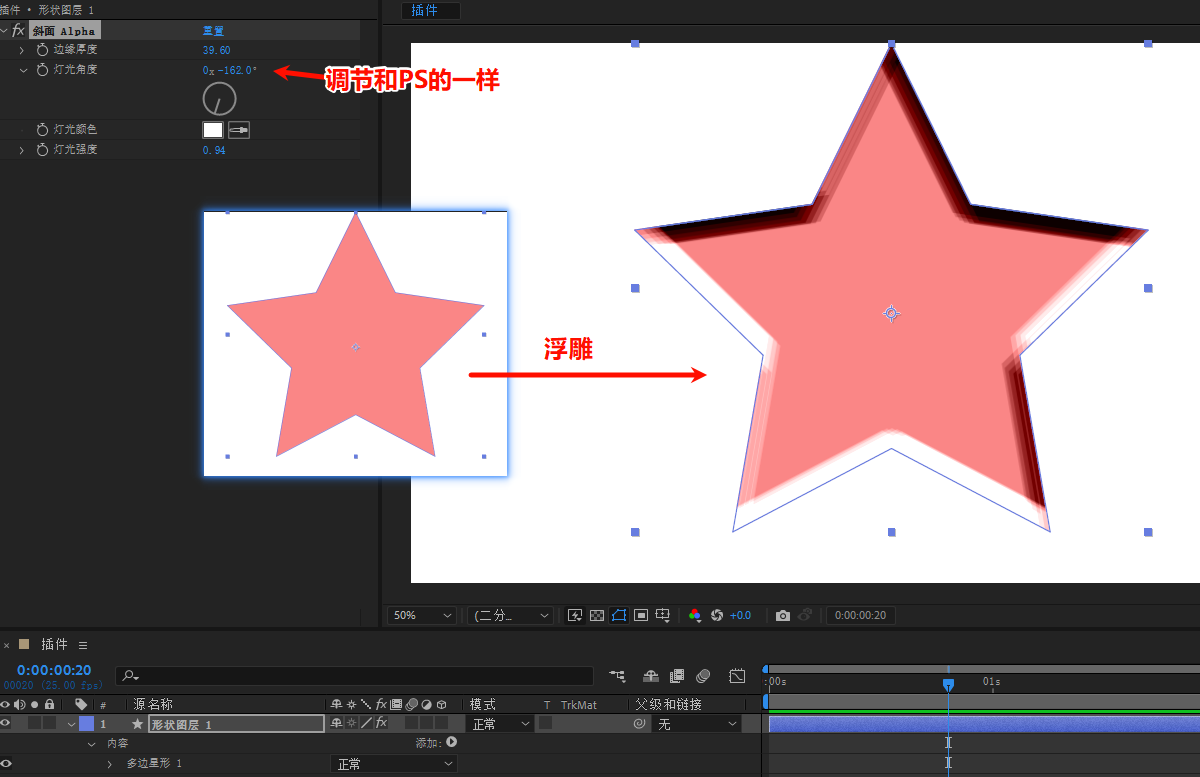Collapse the 内容 group
The height and width of the screenshot is (777, 1200).
coord(92,743)
